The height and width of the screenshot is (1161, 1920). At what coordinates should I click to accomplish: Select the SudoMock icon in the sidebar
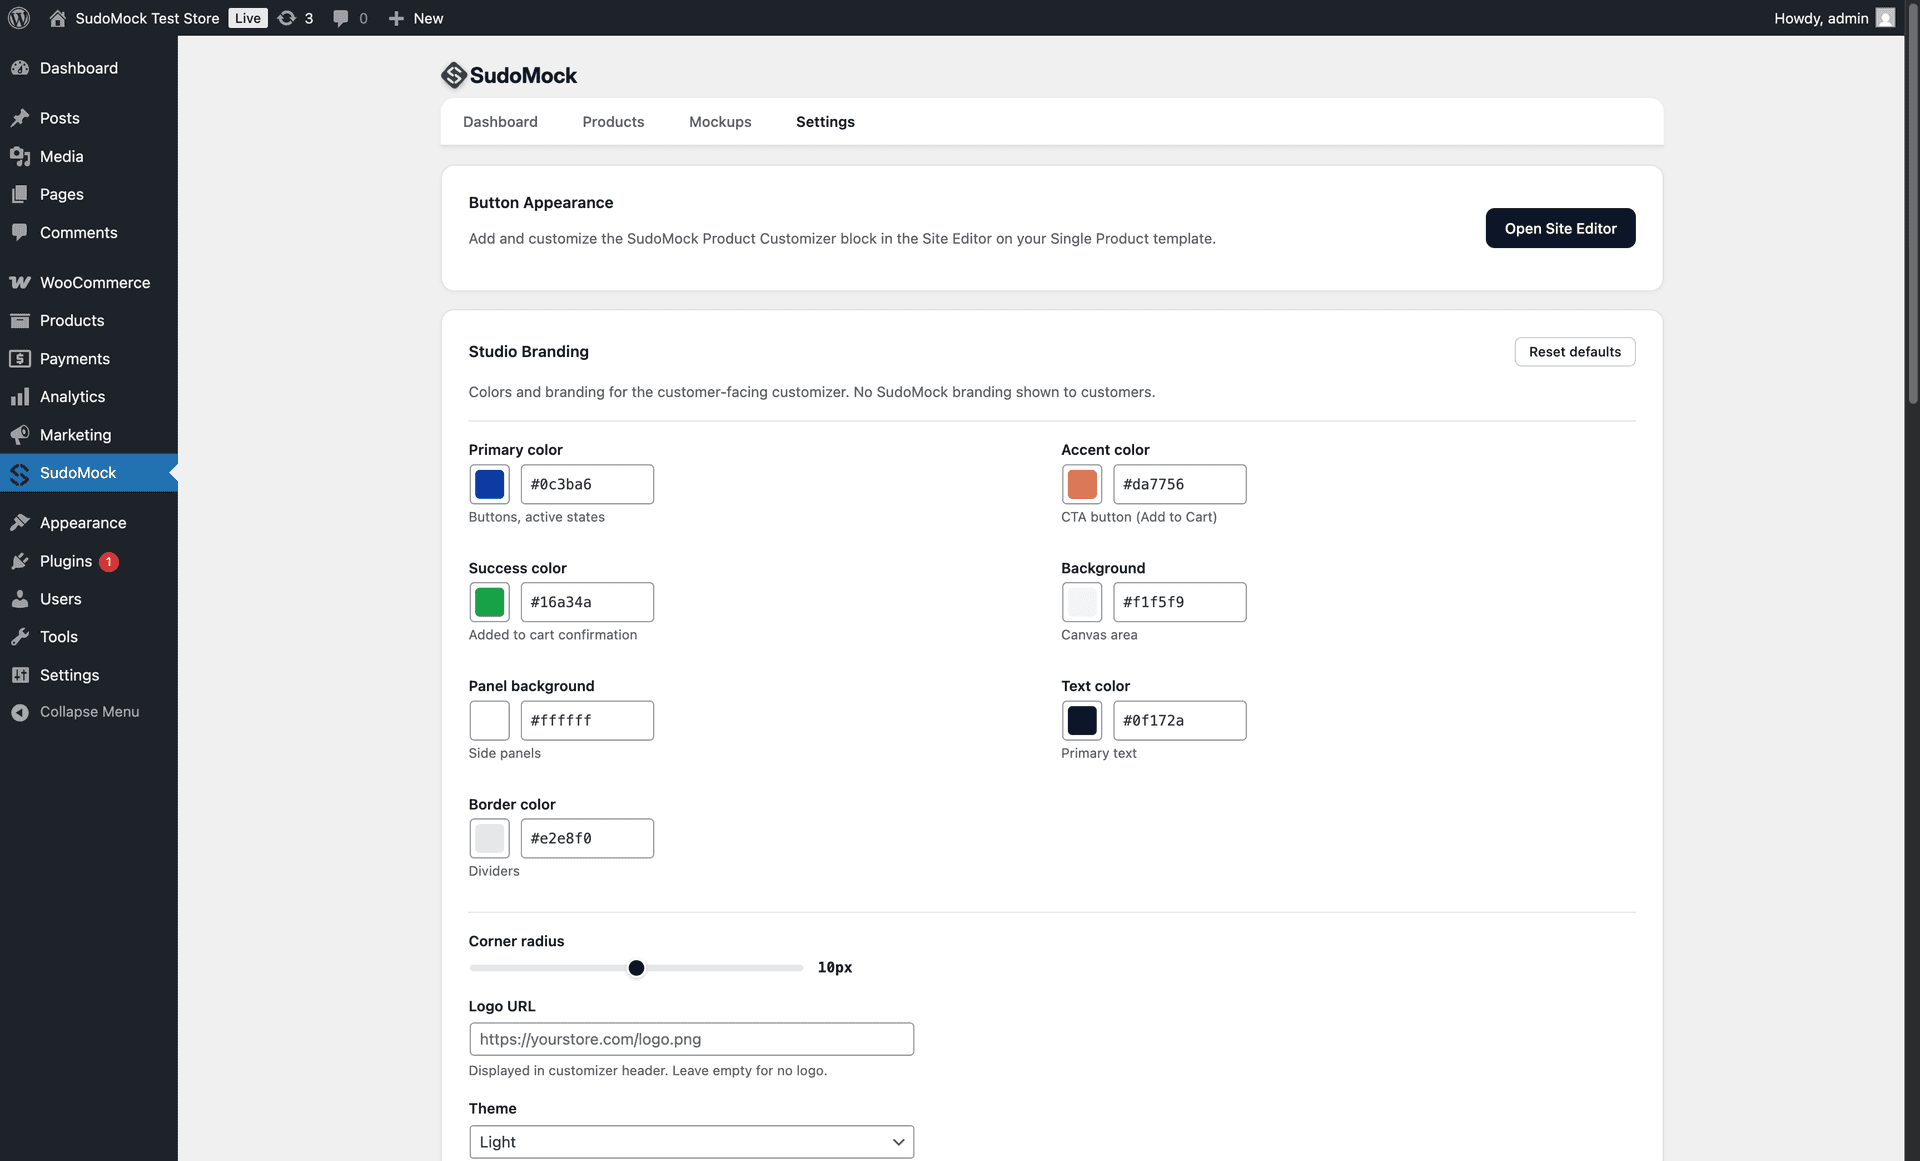(x=21, y=473)
